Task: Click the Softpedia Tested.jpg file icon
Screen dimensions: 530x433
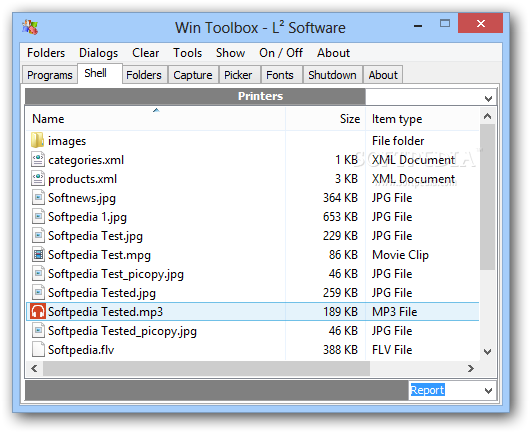Action: click(x=38, y=292)
